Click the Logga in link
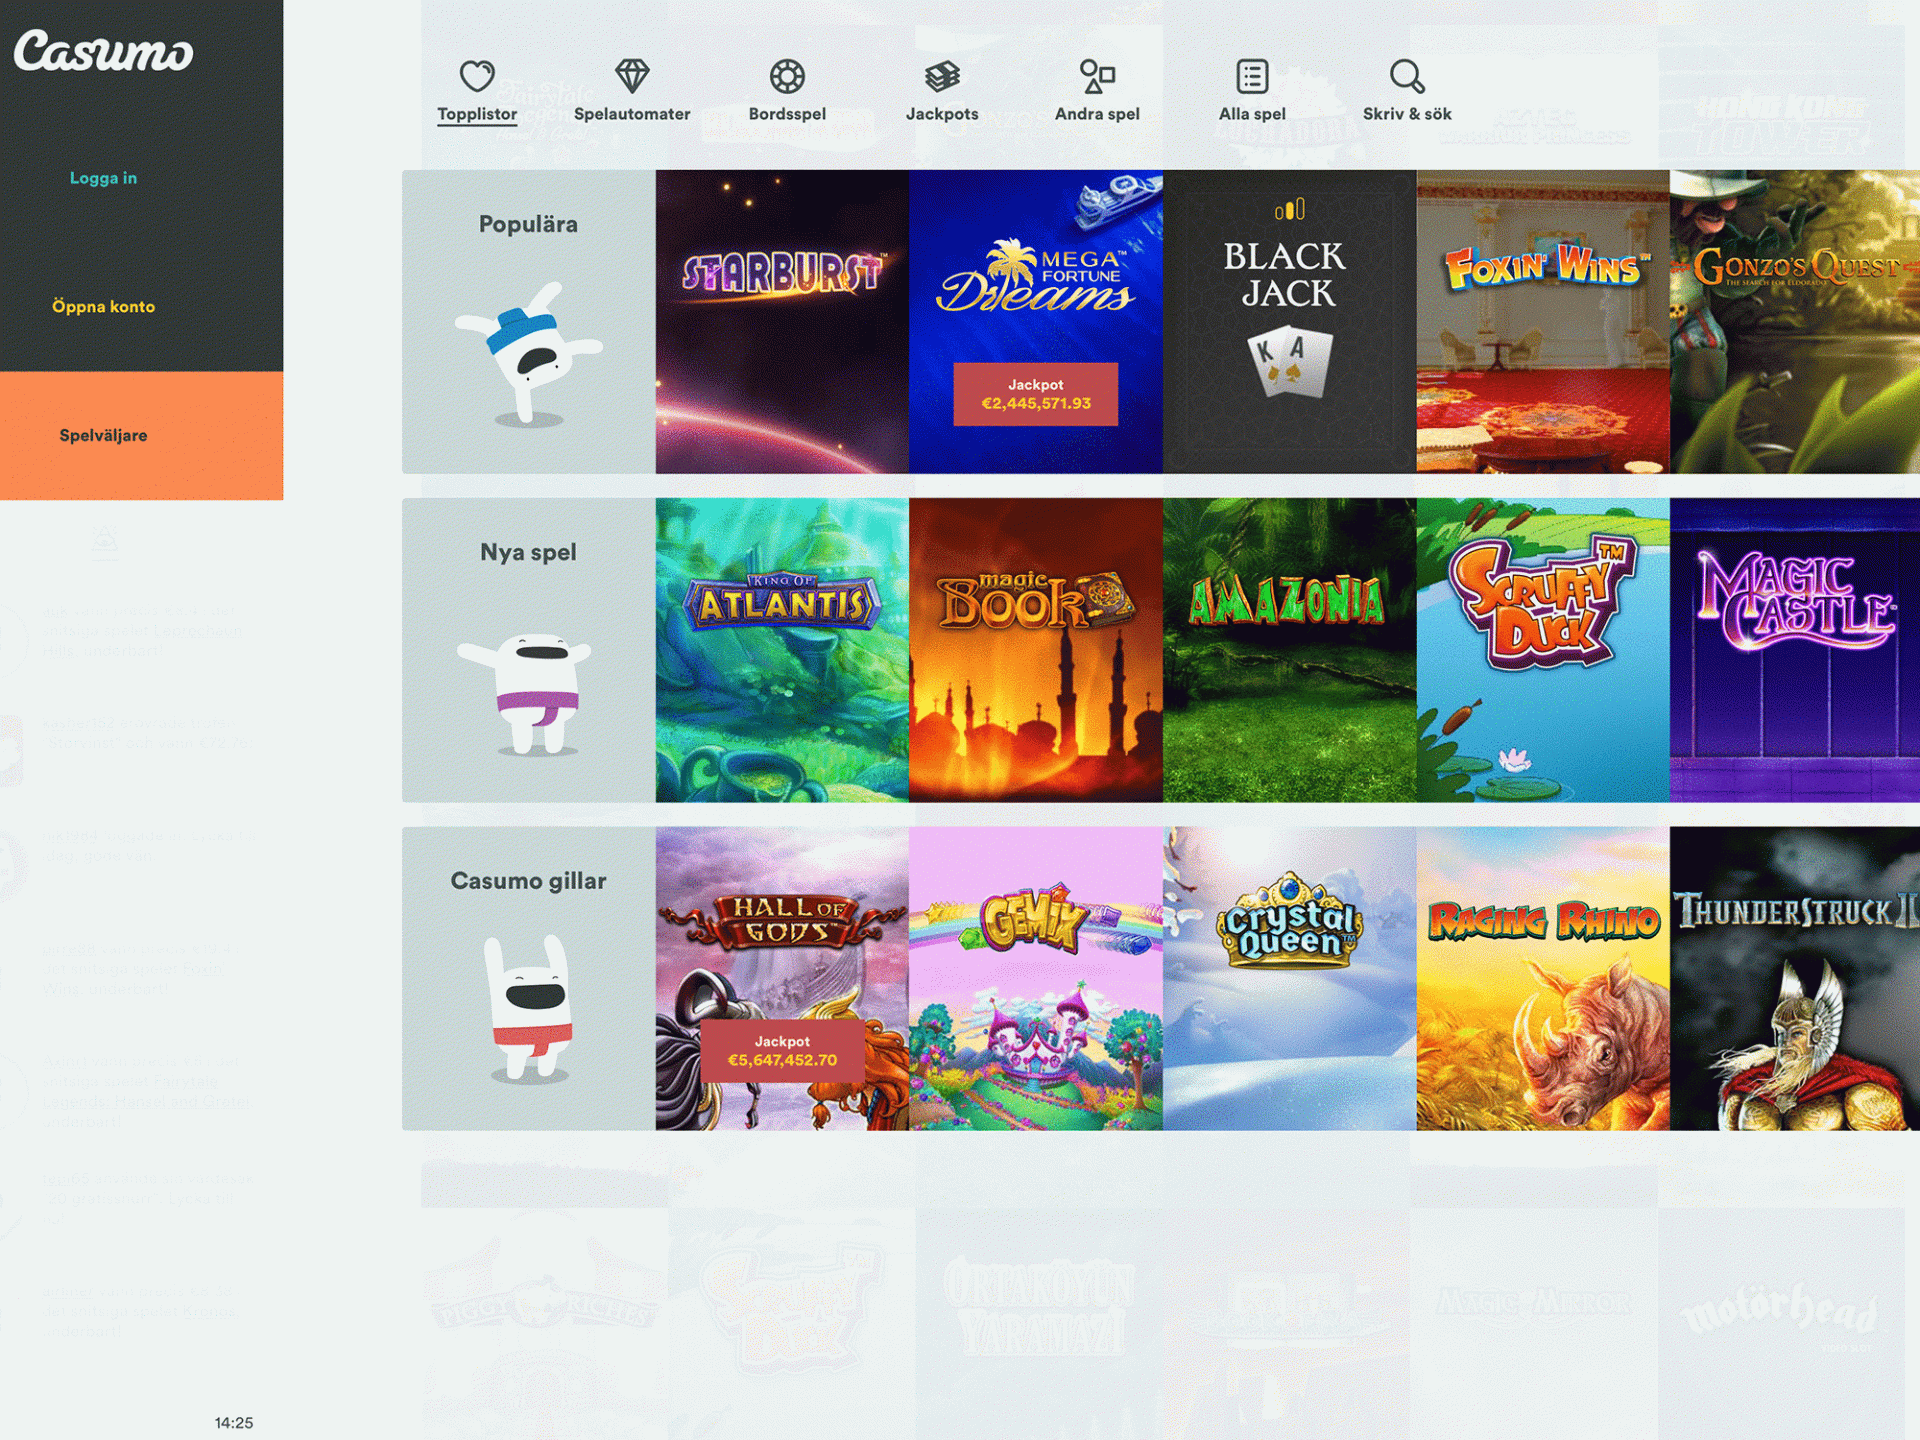 103,178
